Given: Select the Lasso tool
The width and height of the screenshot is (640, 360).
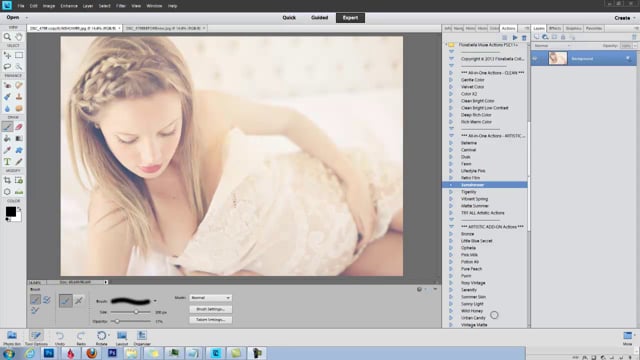Looking at the screenshot, I should point(7,66).
